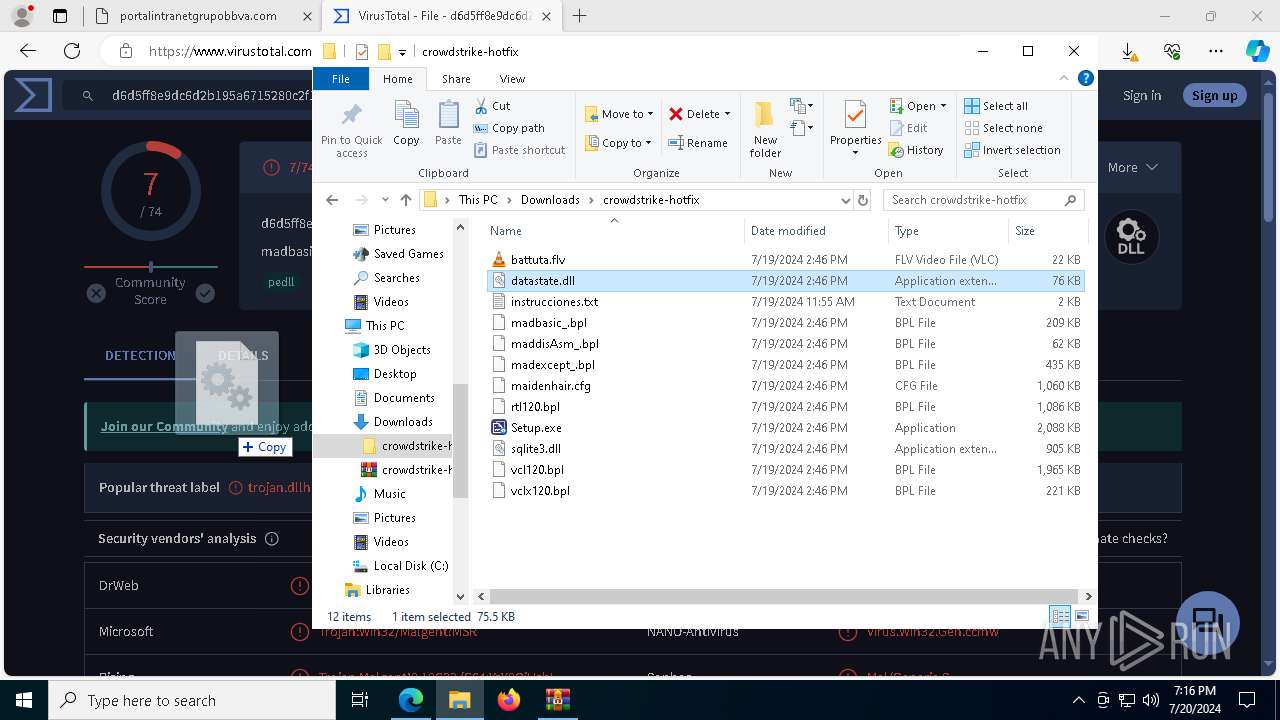1280x720 pixels.
Task: Click This PC in address breadcrumb
Action: click(x=478, y=200)
